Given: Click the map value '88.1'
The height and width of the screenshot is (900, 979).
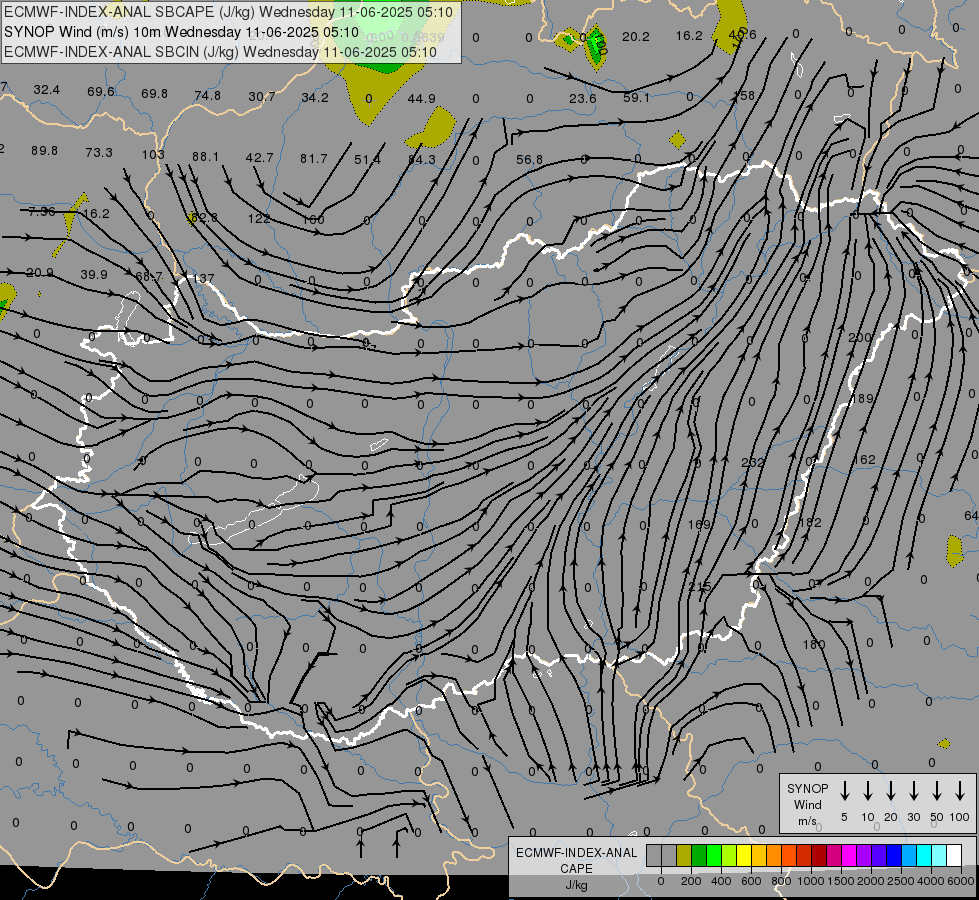Looking at the screenshot, I should pos(205,157).
